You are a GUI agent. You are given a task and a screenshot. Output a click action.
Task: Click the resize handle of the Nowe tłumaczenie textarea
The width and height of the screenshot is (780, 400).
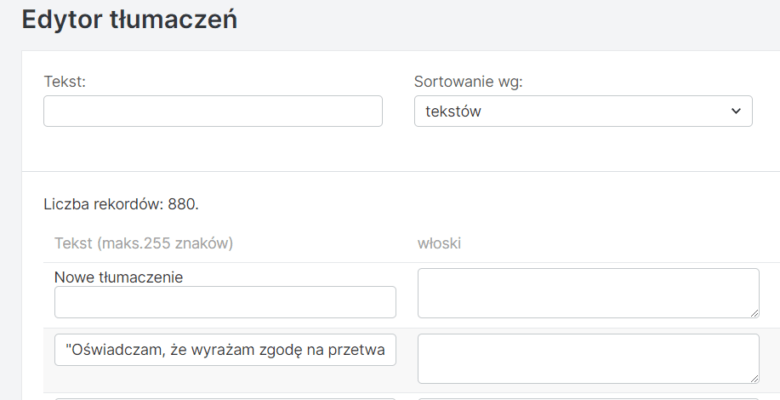coord(753,312)
